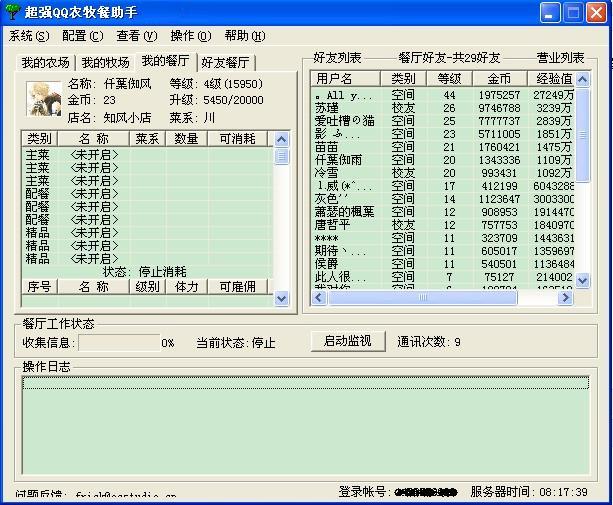This screenshot has height=505, width=613.
Task: Click the 店名 知风小店 text
Action: (109, 118)
